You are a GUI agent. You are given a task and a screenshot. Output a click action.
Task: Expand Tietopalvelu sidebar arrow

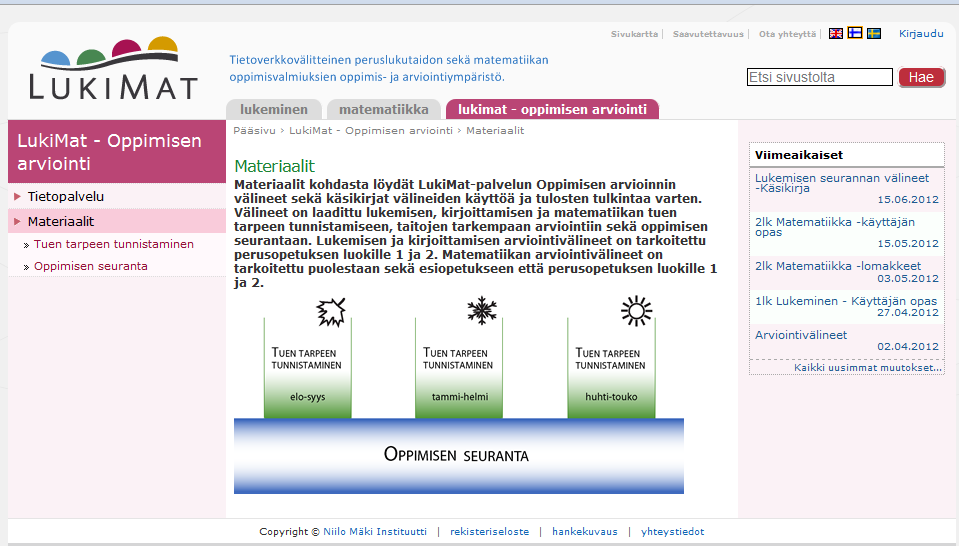(x=17, y=196)
